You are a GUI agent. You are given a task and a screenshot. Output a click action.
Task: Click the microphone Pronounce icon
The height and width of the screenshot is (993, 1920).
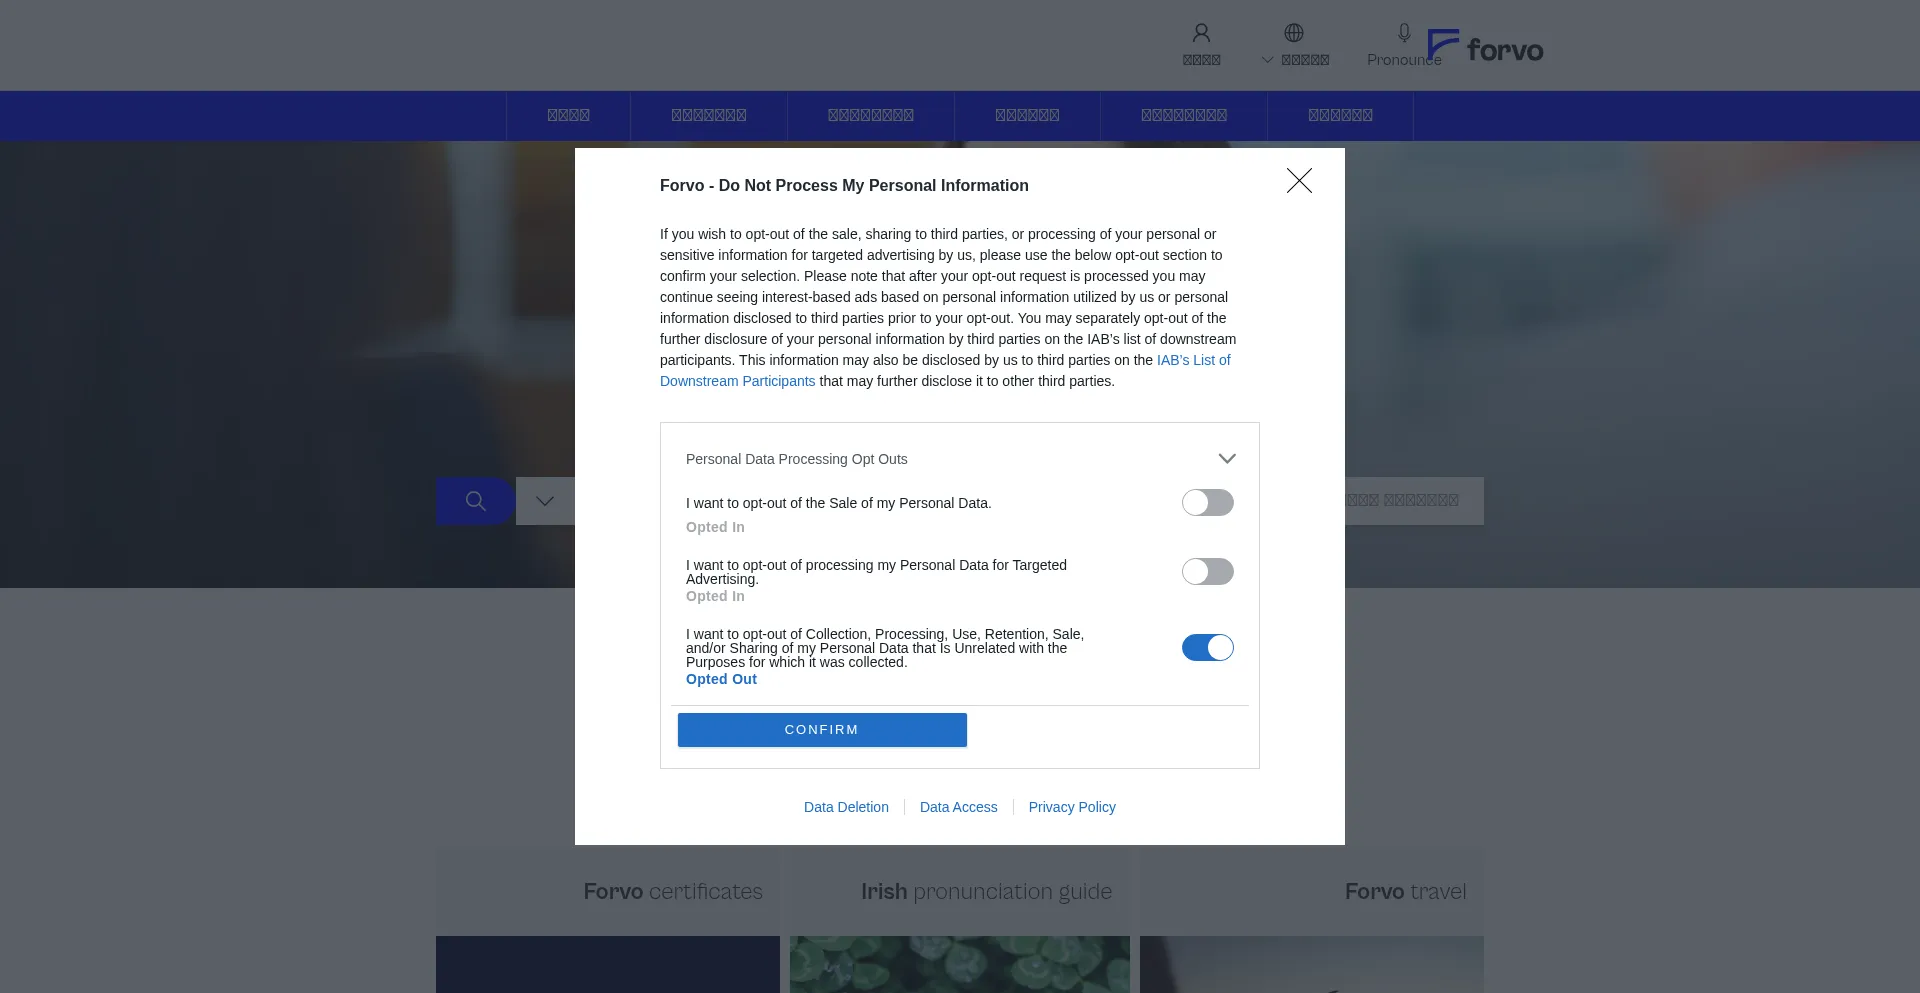1404,33
